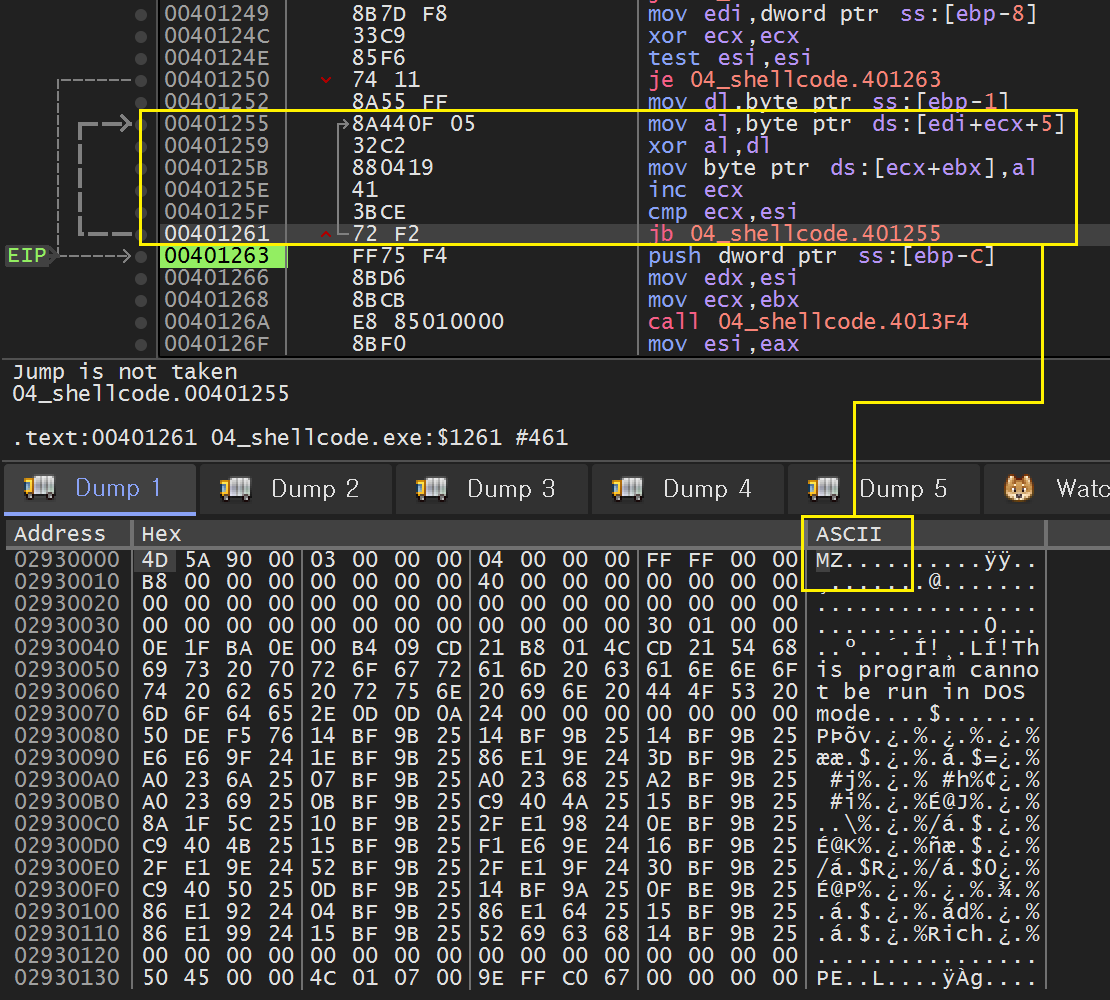Screen dimensions: 1110x1000
Task: Click the 'mov ecx,ebx' instruction
Action: tap(723, 300)
